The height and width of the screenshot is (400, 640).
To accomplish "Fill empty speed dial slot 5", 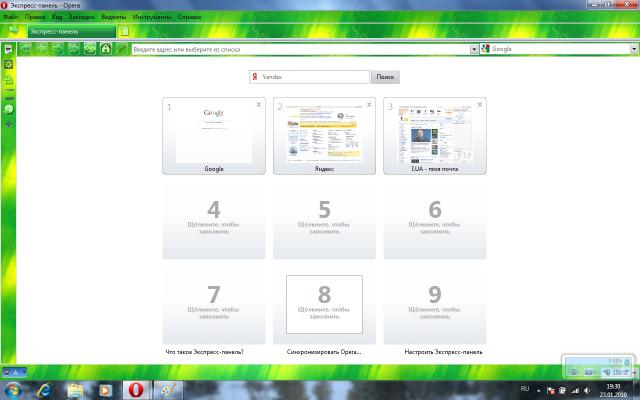I will tap(324, 222).
